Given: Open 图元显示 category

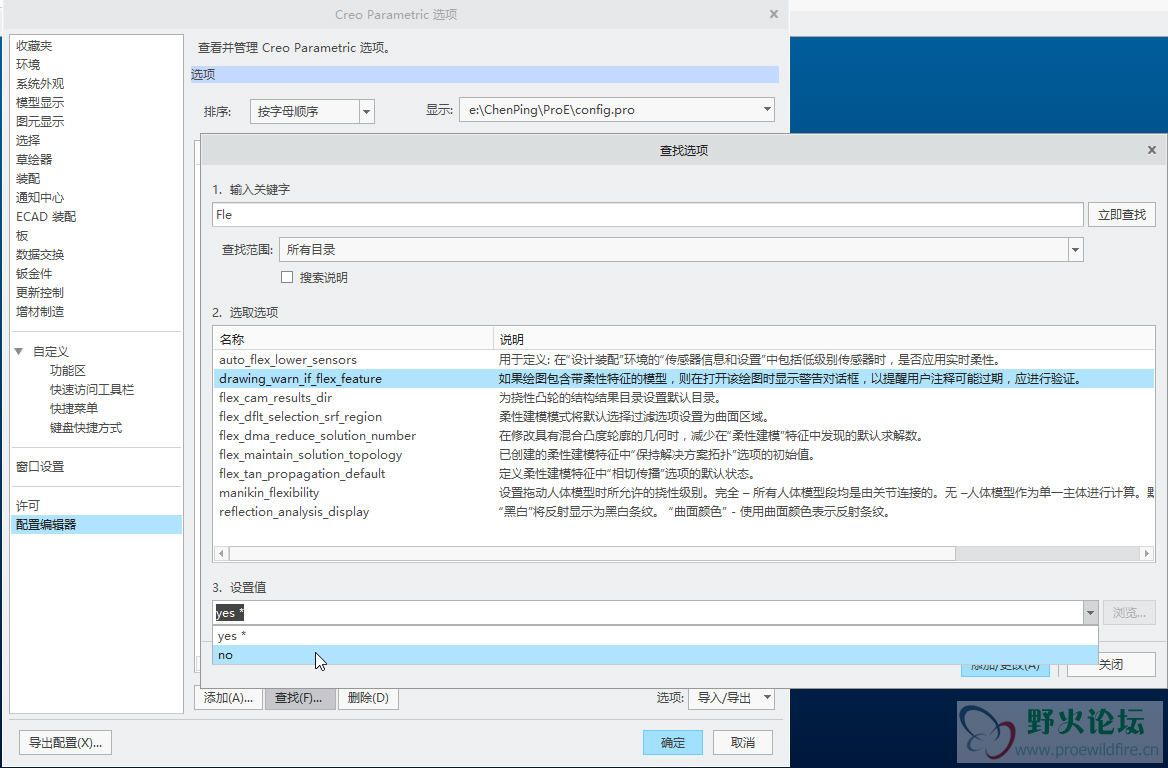Looking at the screenshot, I should point(40,121).
